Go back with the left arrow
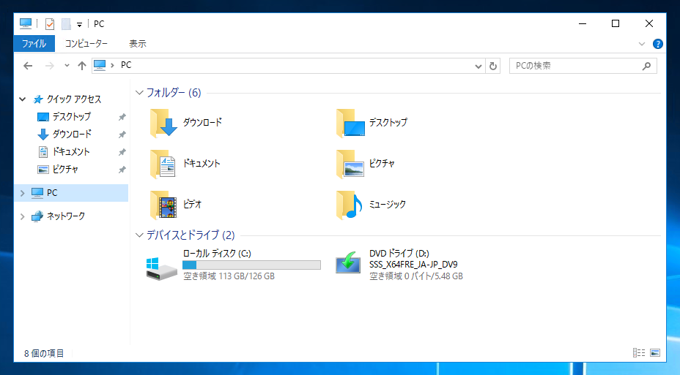This screenshot has height=375, width=680. pyautogui.click(x=28, y=66)
